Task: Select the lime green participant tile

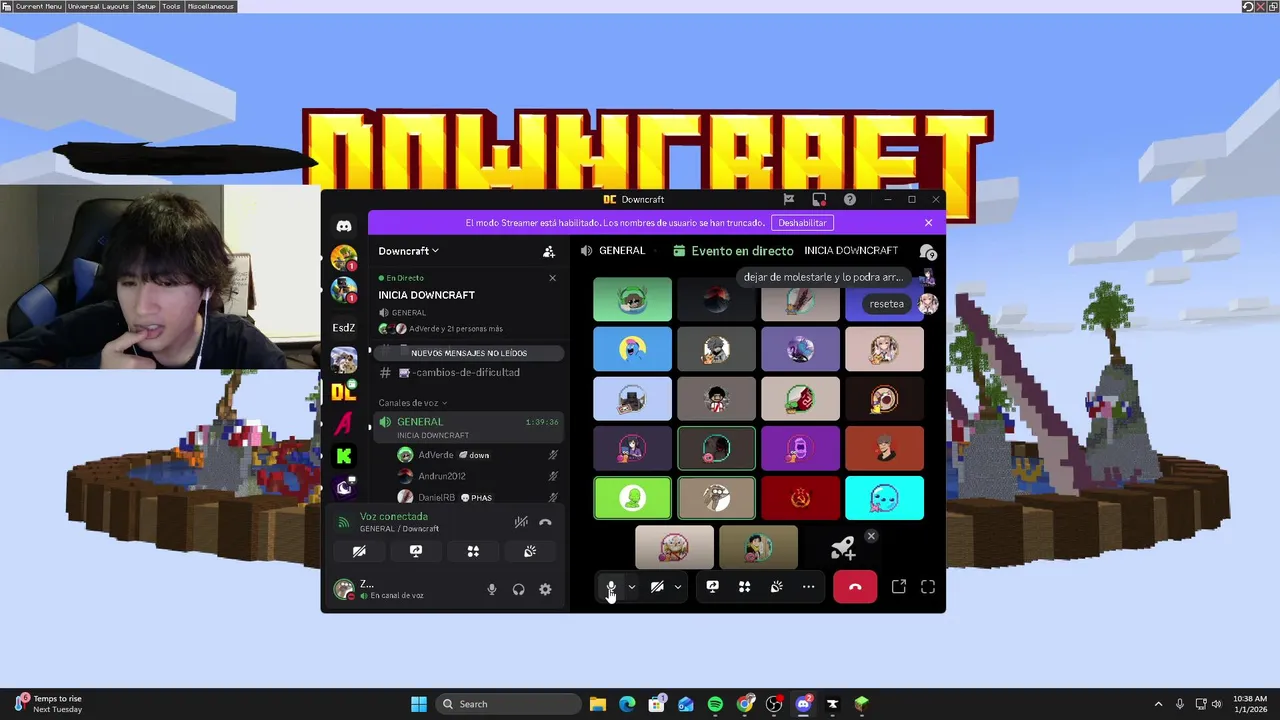Action: pyautogui.click(x=632, y=498)
